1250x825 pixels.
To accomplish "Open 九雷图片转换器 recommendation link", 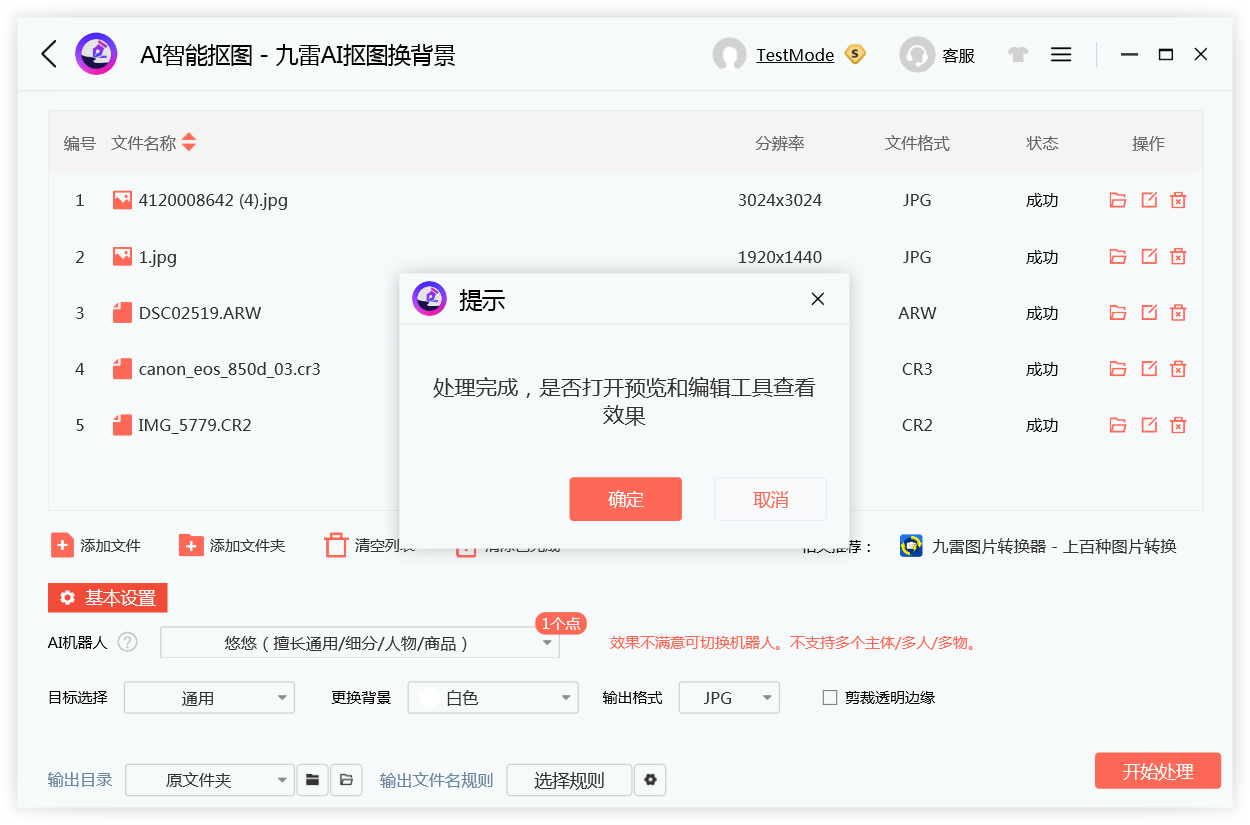I will [1038, 546].
